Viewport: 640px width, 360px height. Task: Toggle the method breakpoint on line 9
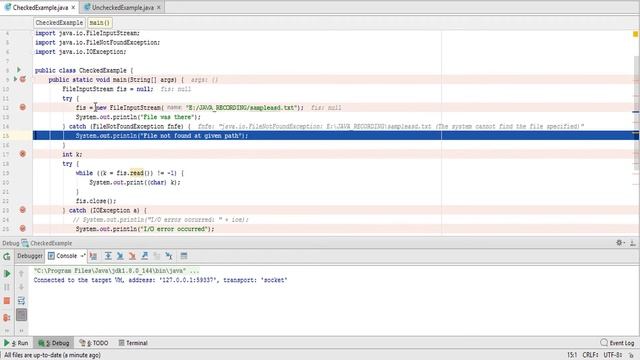coord(23,79)
